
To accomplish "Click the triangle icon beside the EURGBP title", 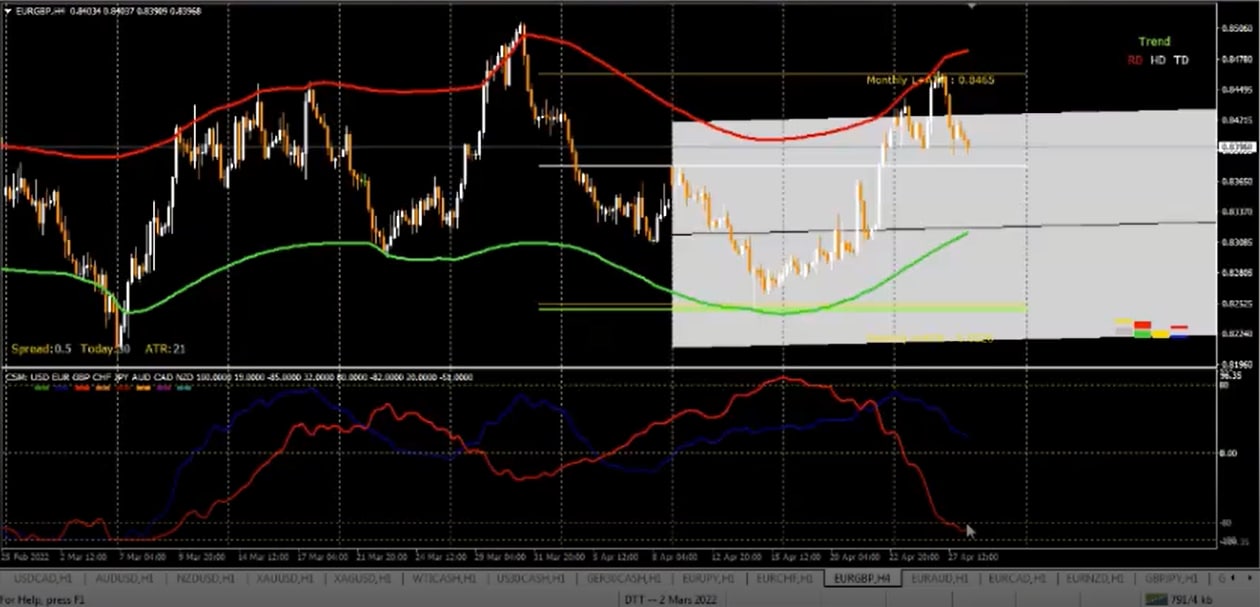I will tap(8, 10).
